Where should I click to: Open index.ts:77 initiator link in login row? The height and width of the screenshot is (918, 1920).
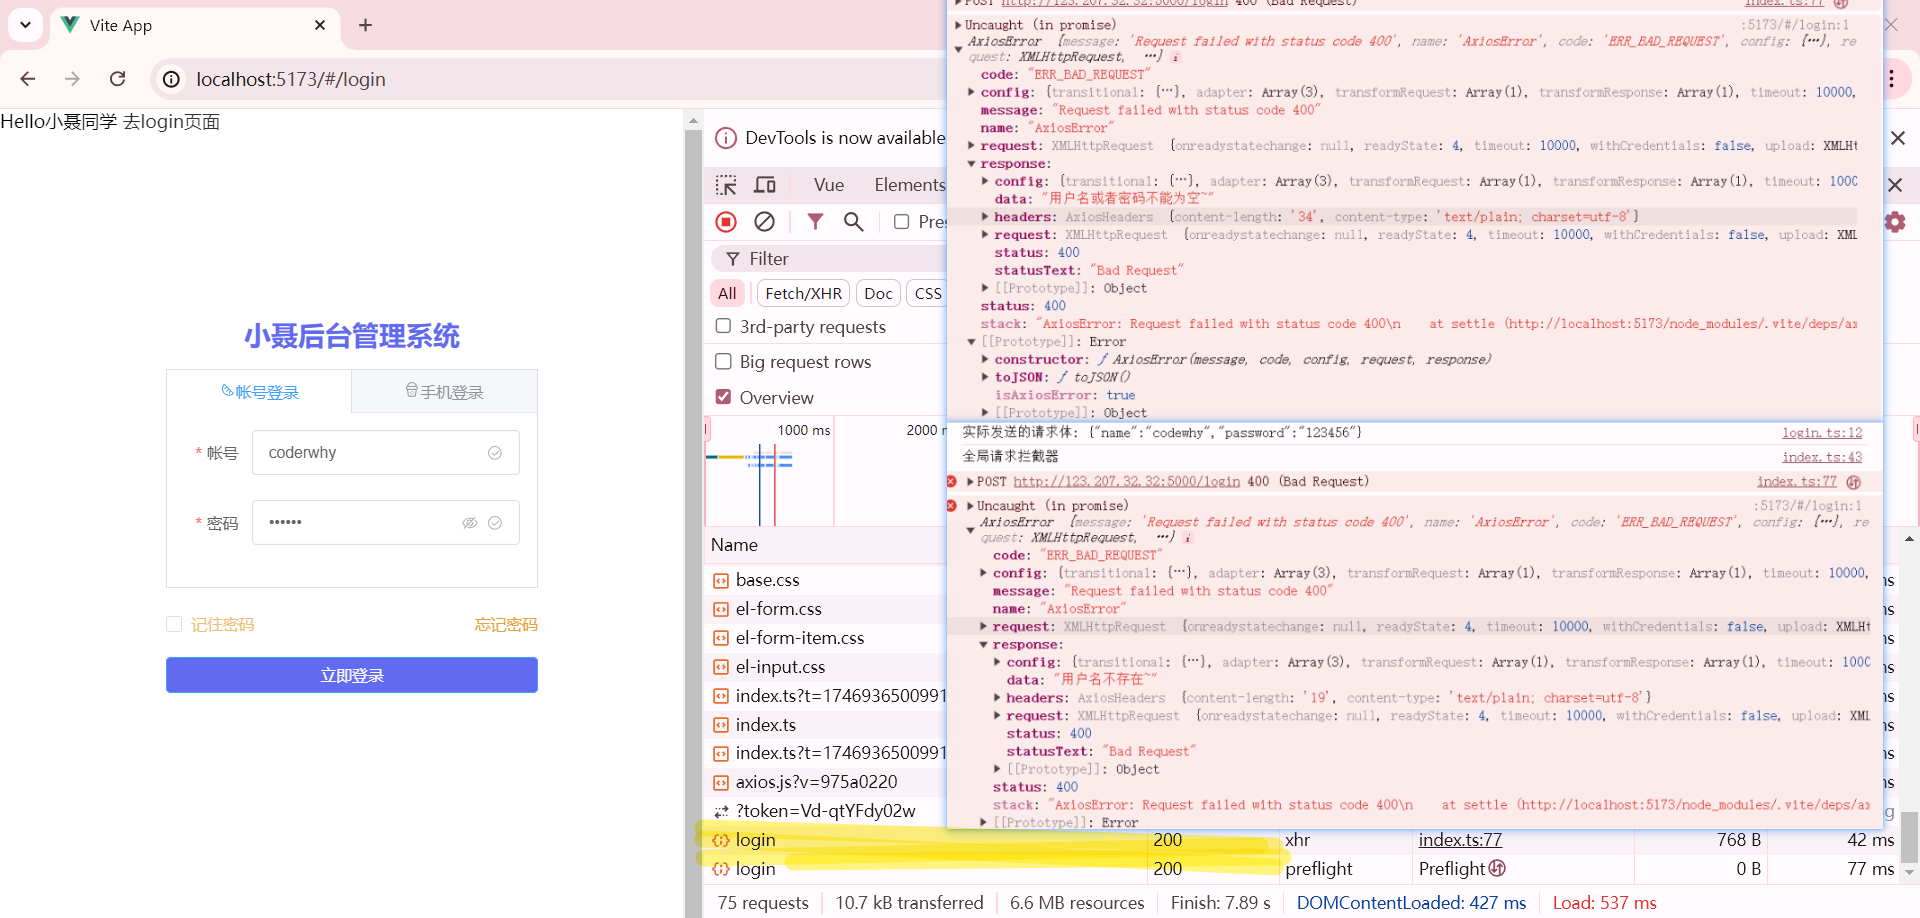tap(1460, 840)
